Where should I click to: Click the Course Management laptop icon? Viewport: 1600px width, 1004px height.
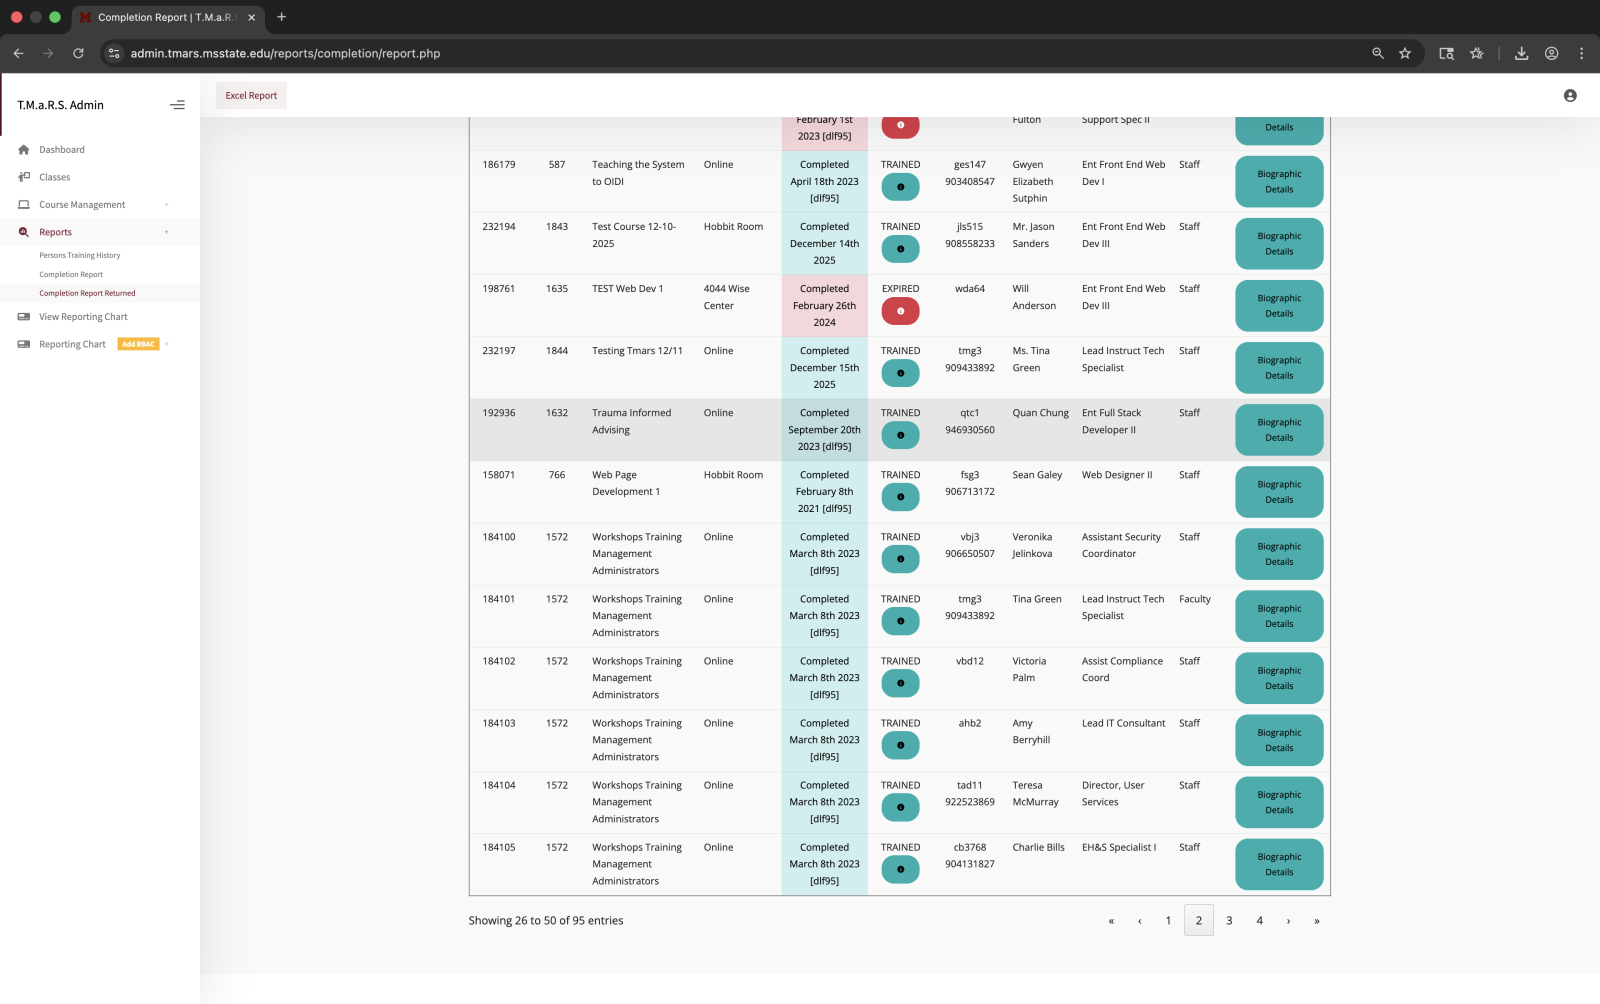[x=23, y=204]
